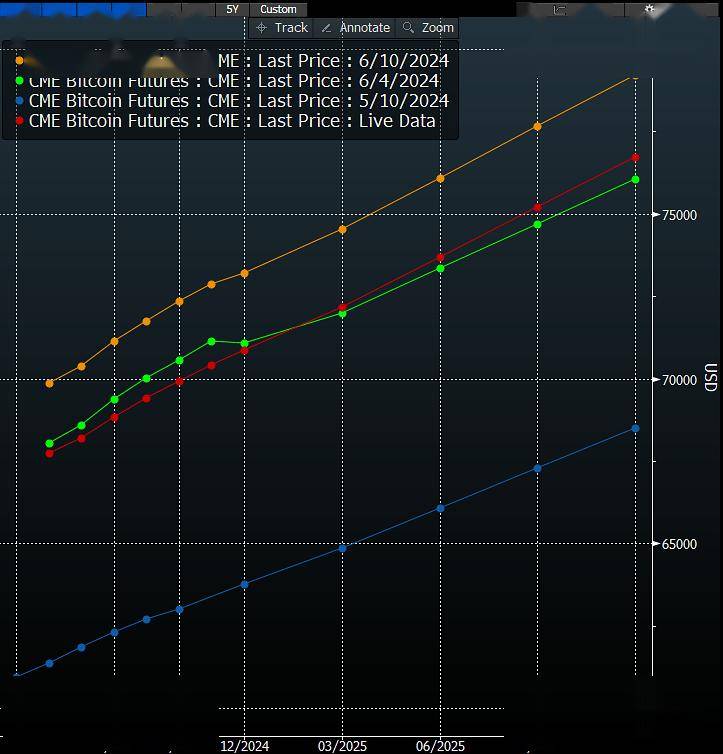Image resolution: width=723 pixels, height=754 pixels.
Task: Click orange curve point at 03/2025
Action: 342,229
